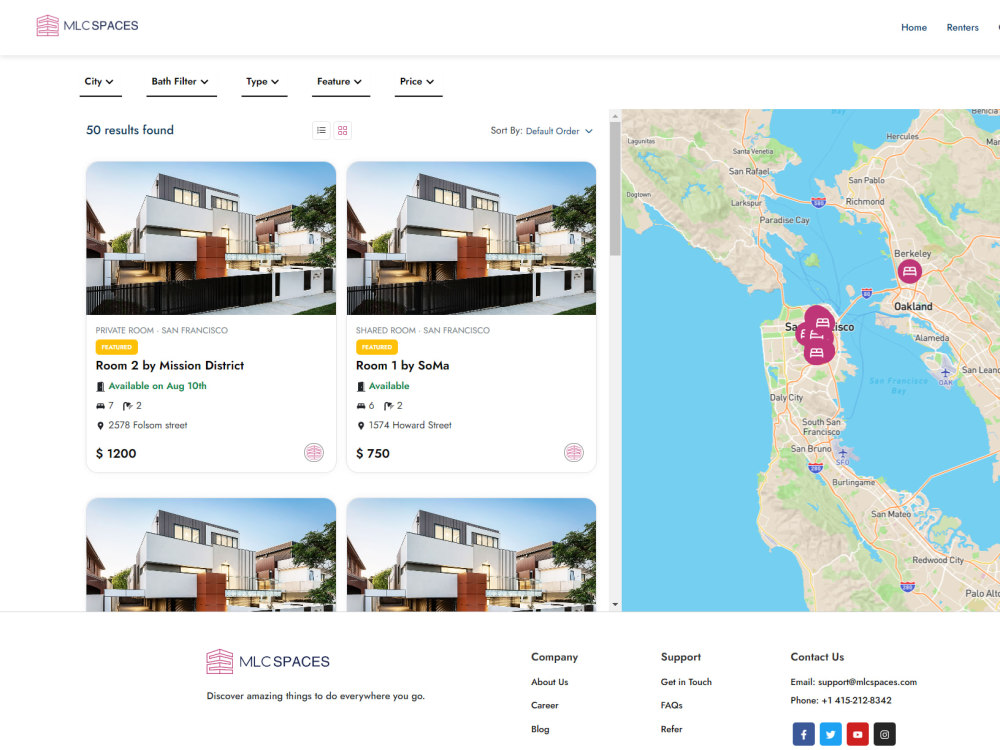This screenshot has width=1000, height=750.
Task: Open Room 1 by SoMa listing
Action: pyautogui.click(x=402, y=365)
